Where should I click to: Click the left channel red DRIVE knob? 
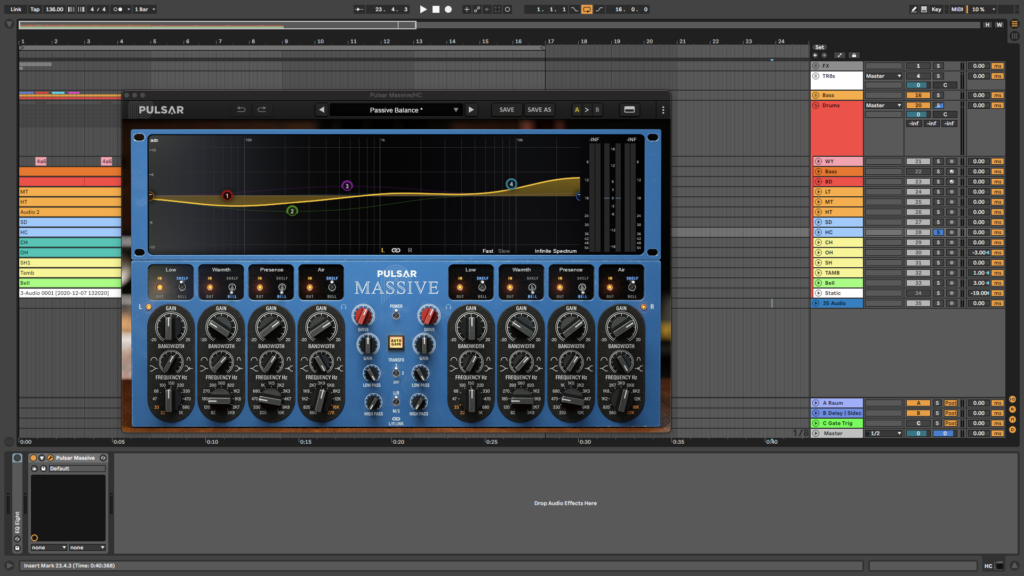pos(362,316)
